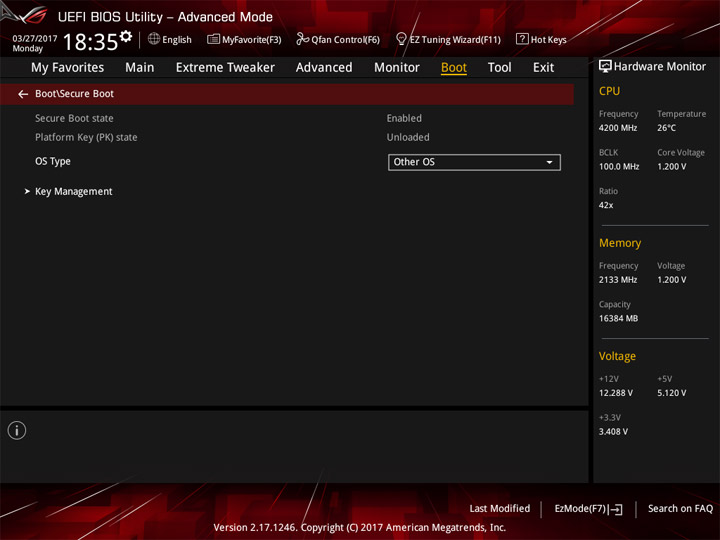
Task: Click the Ratio value 42x
Action: [x=606, y=205]
